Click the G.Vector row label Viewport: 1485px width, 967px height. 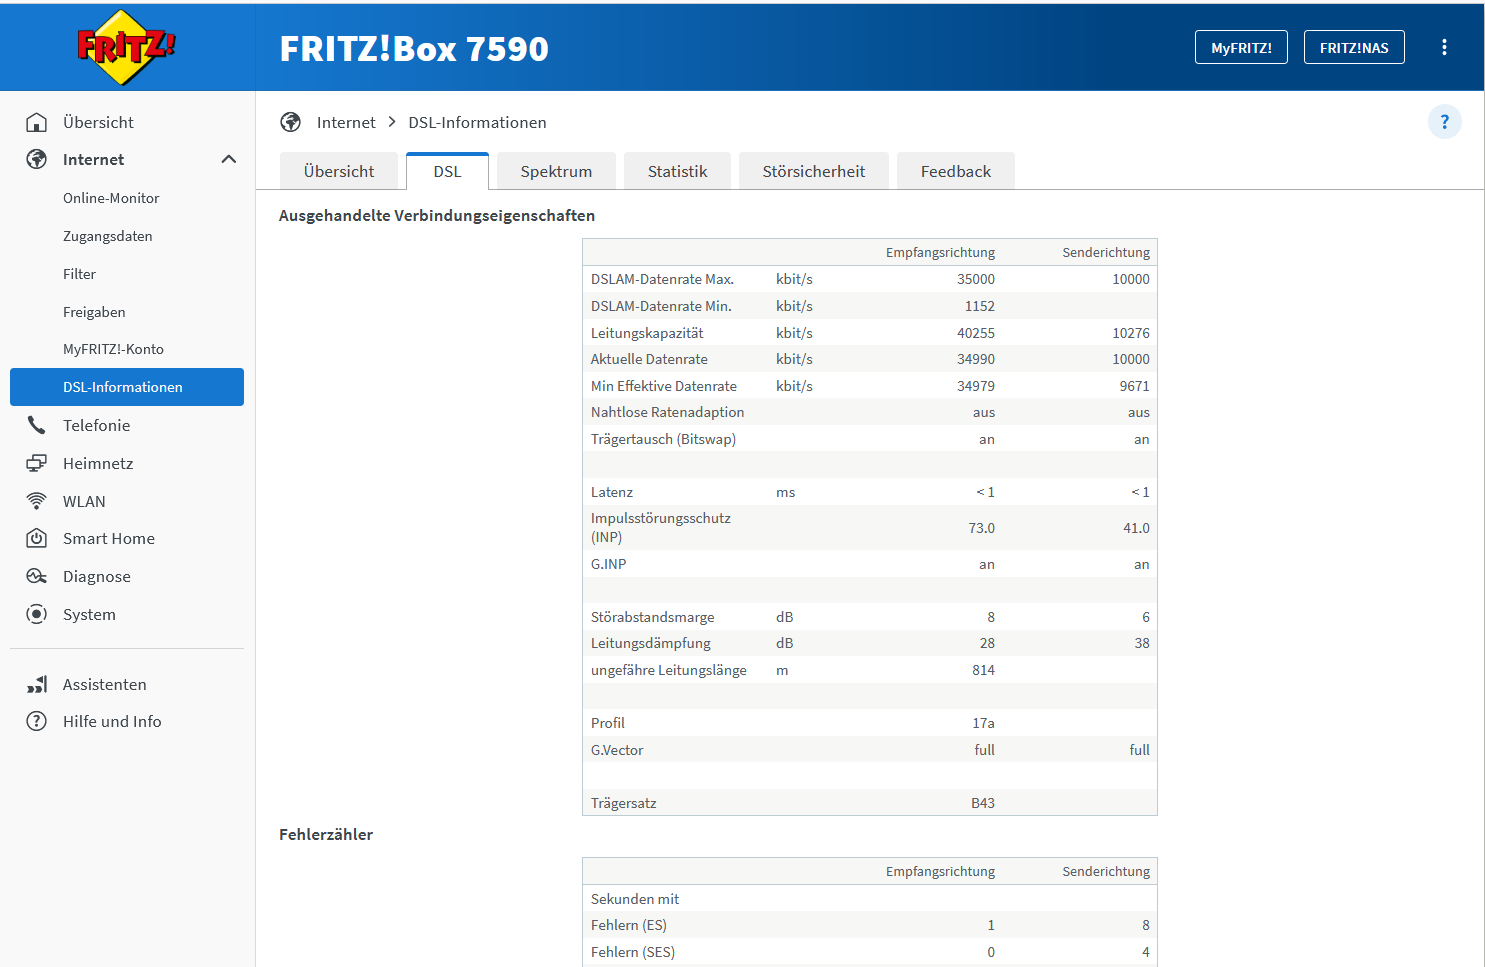[617, 750]
